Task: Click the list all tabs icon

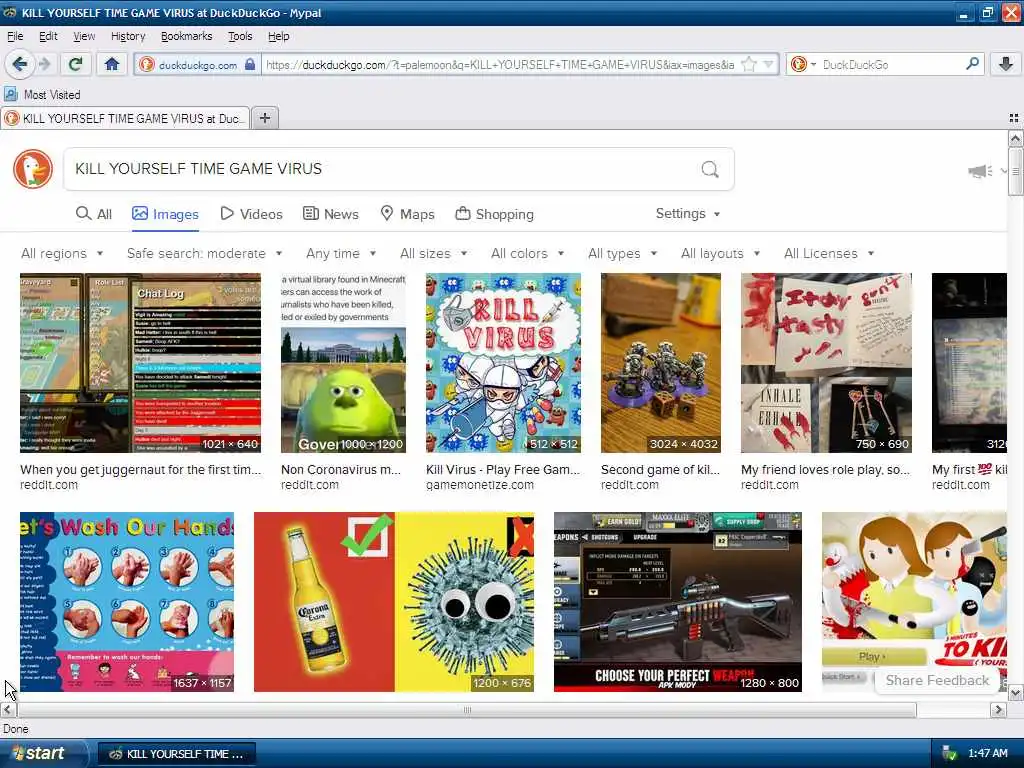Action: [x=1014, y=118]
